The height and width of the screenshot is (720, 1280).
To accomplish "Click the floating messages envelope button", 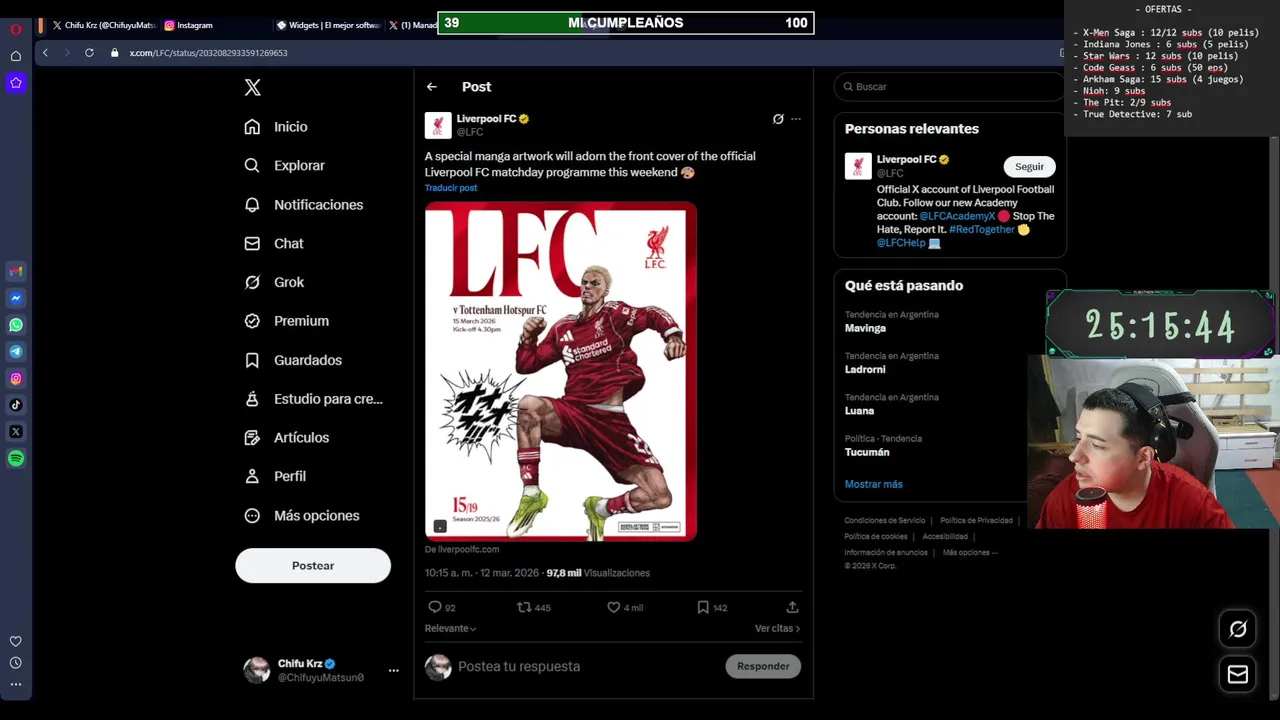I will 1238,675.
